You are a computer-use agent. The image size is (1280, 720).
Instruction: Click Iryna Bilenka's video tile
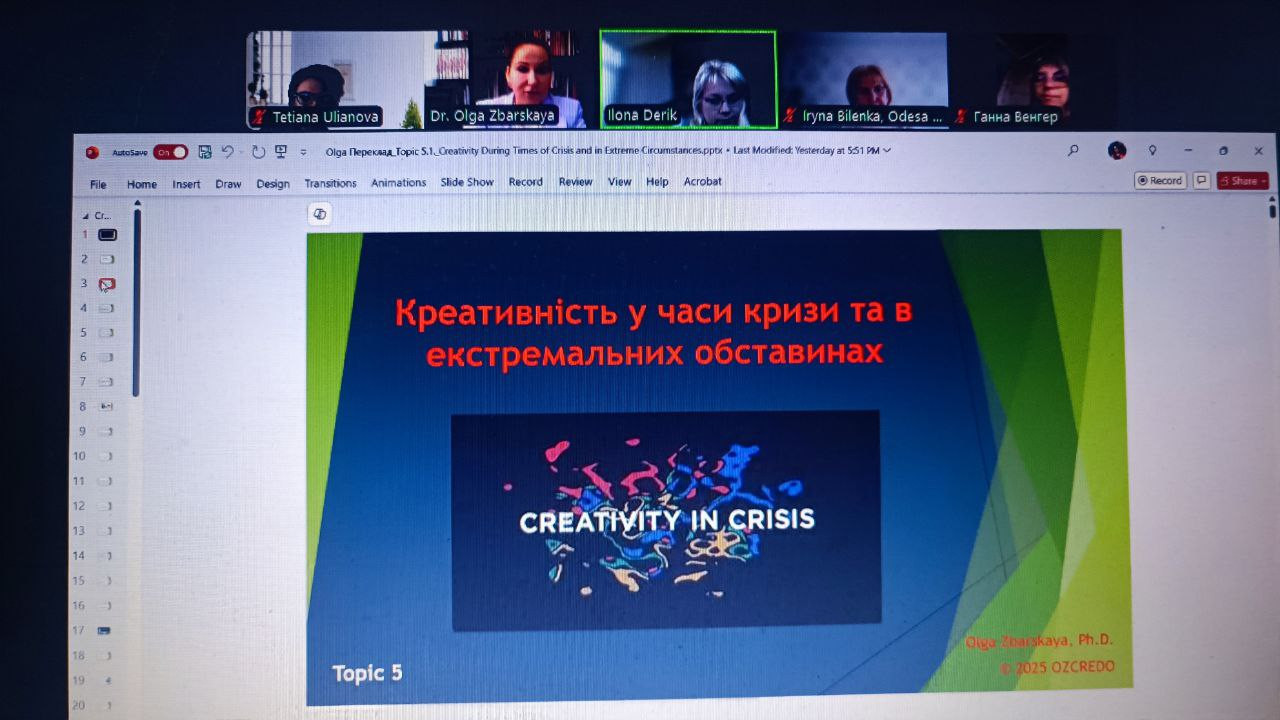(x=863, y=80)
